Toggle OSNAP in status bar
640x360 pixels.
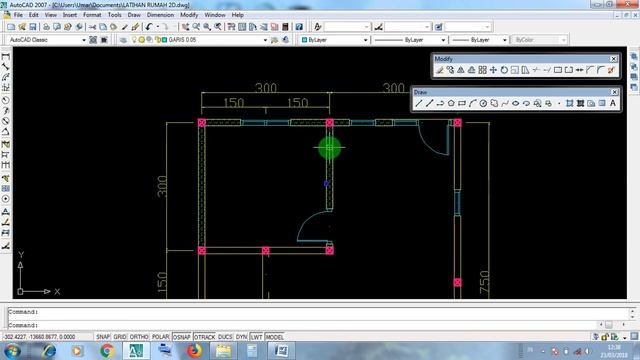pyautogui.click(x=182, y=337)
